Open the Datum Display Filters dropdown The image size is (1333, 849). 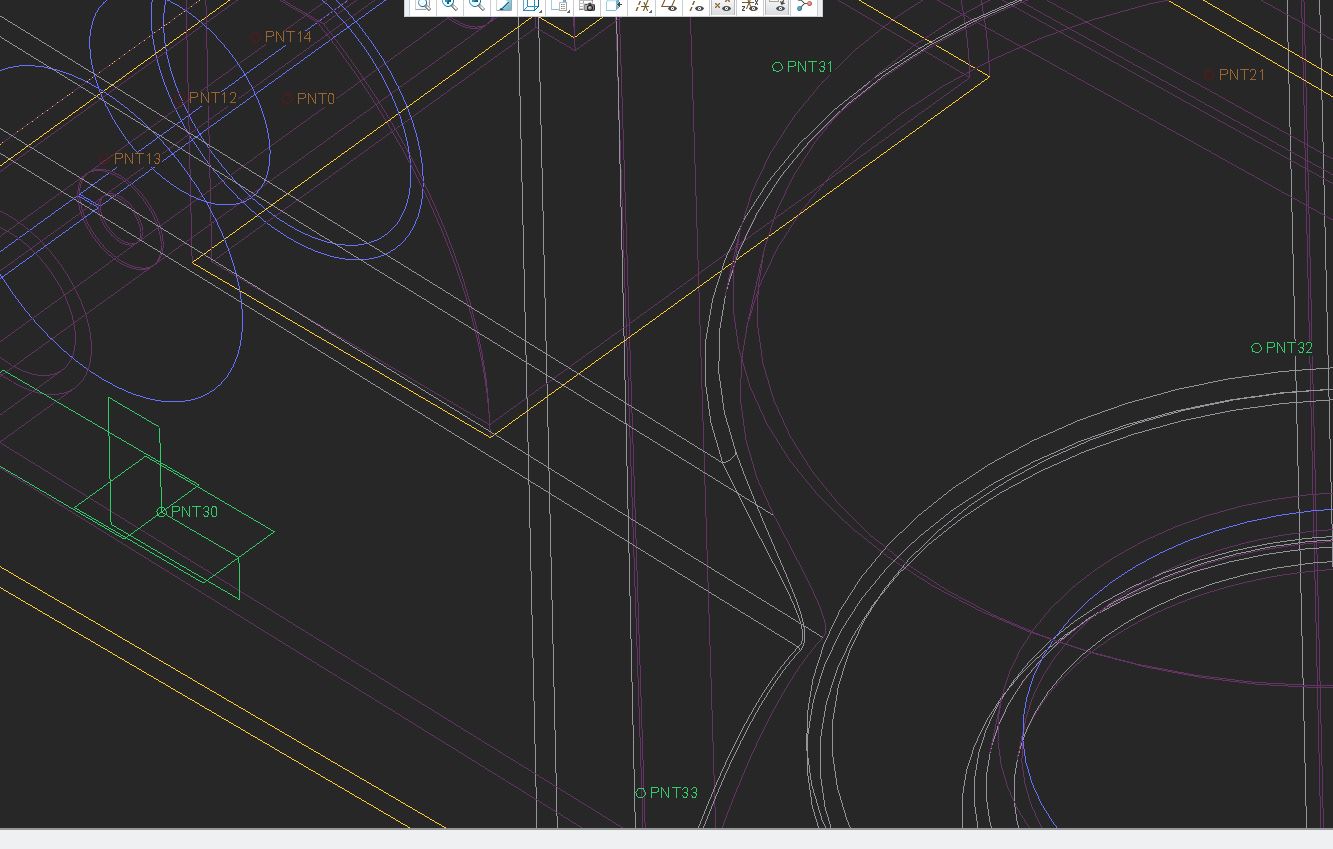tap(643, 5)
